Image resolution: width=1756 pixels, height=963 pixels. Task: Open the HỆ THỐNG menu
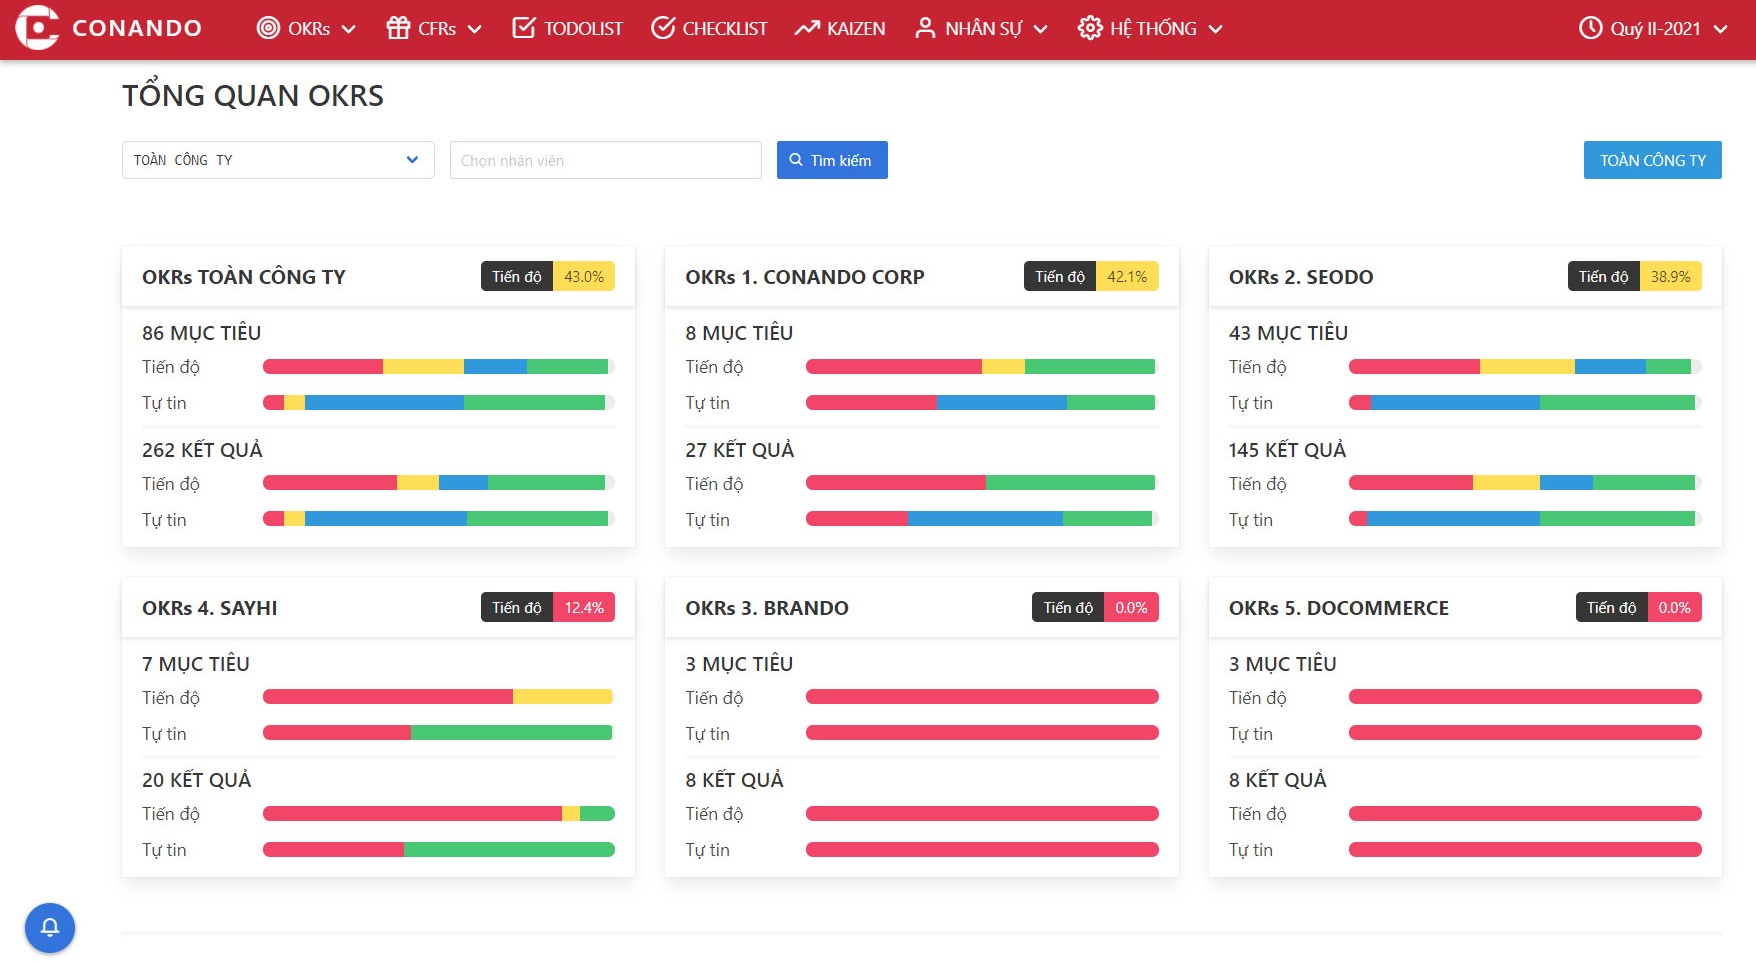click(1150, 28)
